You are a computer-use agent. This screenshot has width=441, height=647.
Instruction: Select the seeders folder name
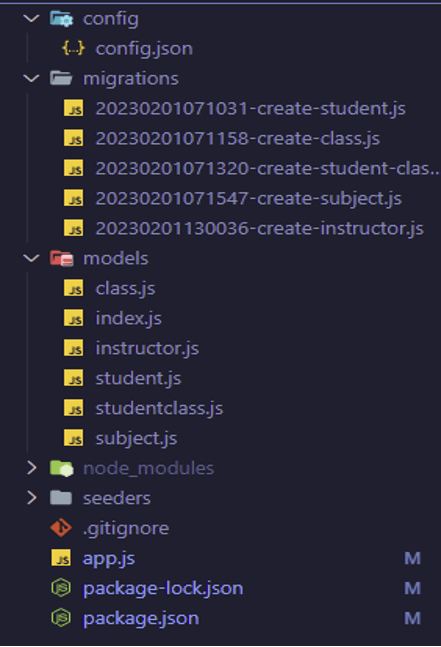117,498
